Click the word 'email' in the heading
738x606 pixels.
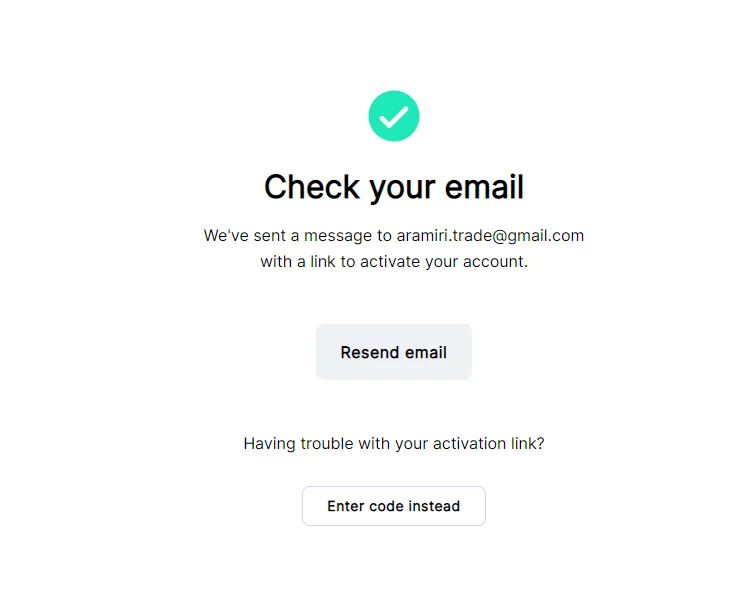[476, 187]
